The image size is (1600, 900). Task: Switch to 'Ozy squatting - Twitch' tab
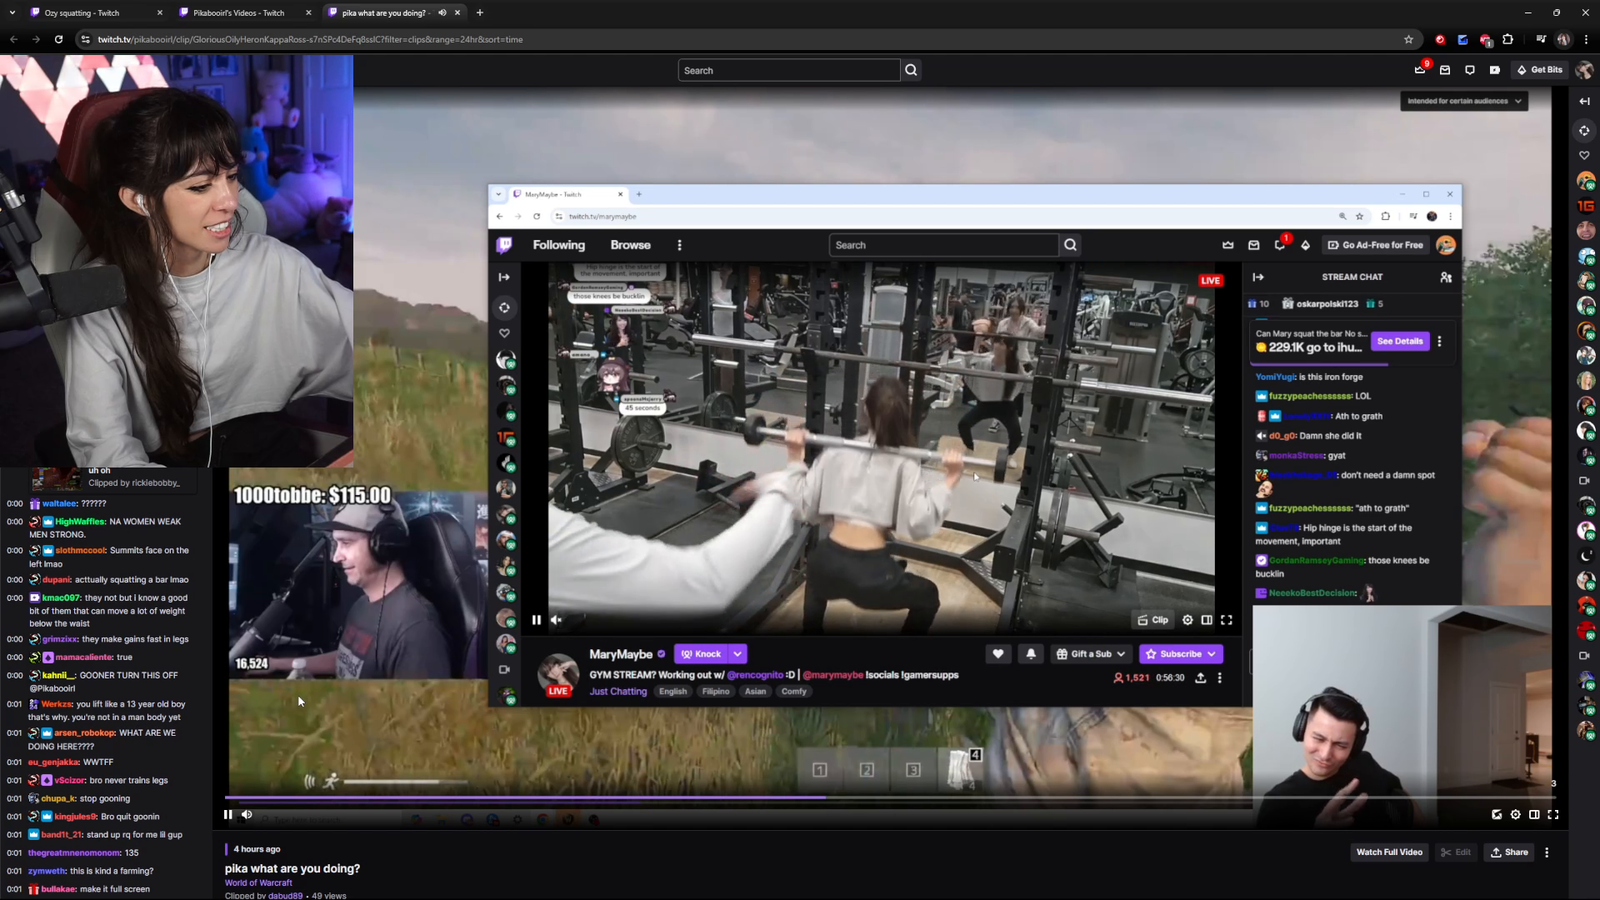point(95,13)
